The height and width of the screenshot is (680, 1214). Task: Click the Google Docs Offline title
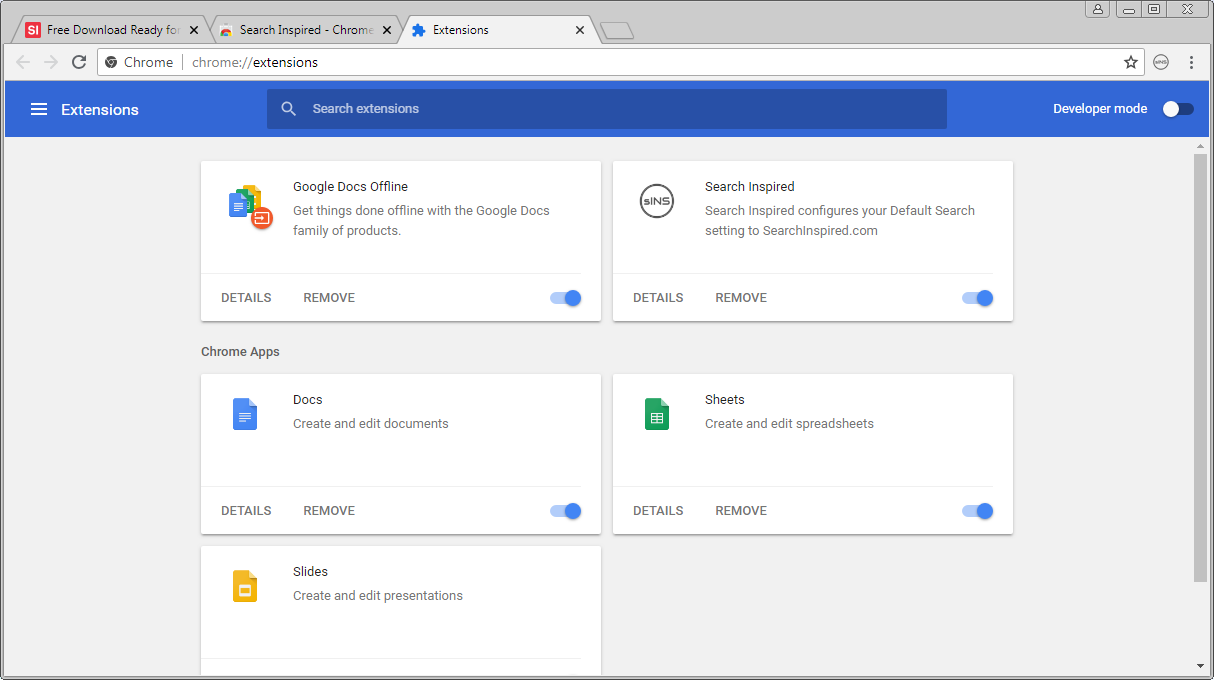[350, 187]
